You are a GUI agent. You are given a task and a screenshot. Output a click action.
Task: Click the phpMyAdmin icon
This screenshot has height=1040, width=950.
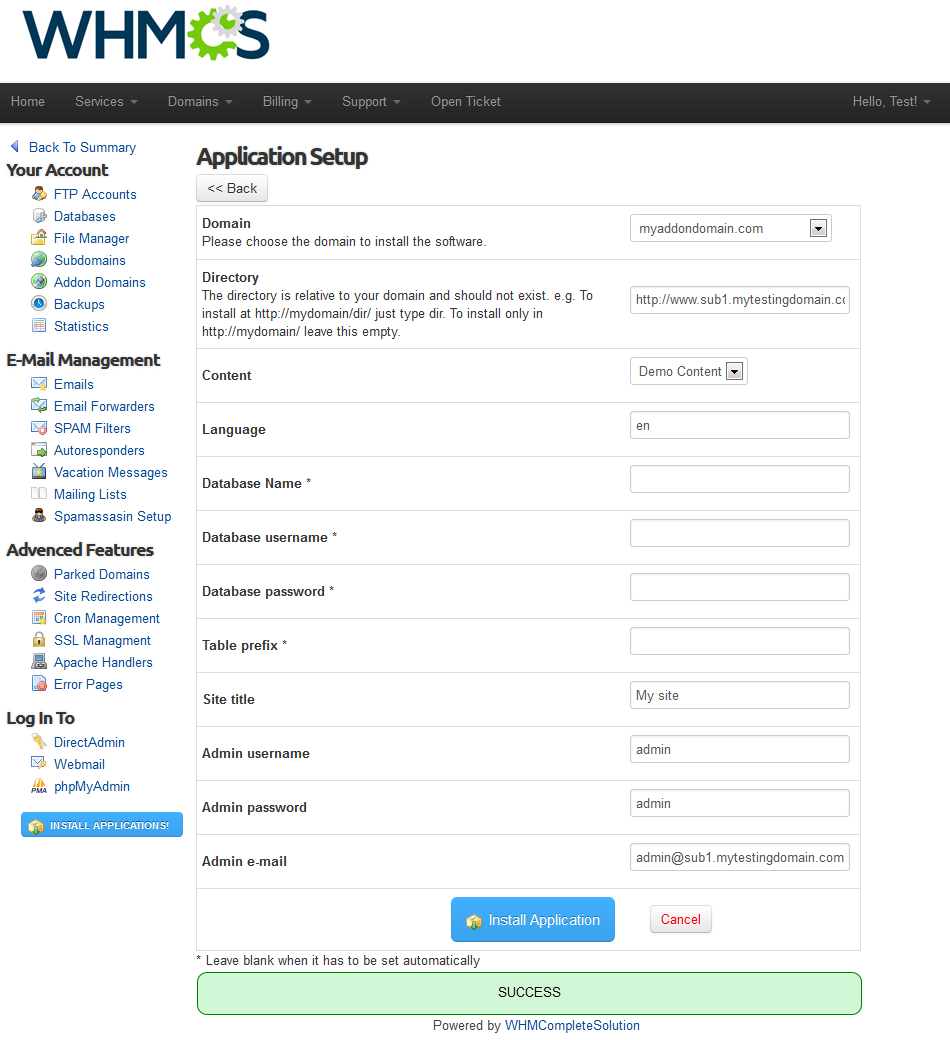tap(39, 786)
